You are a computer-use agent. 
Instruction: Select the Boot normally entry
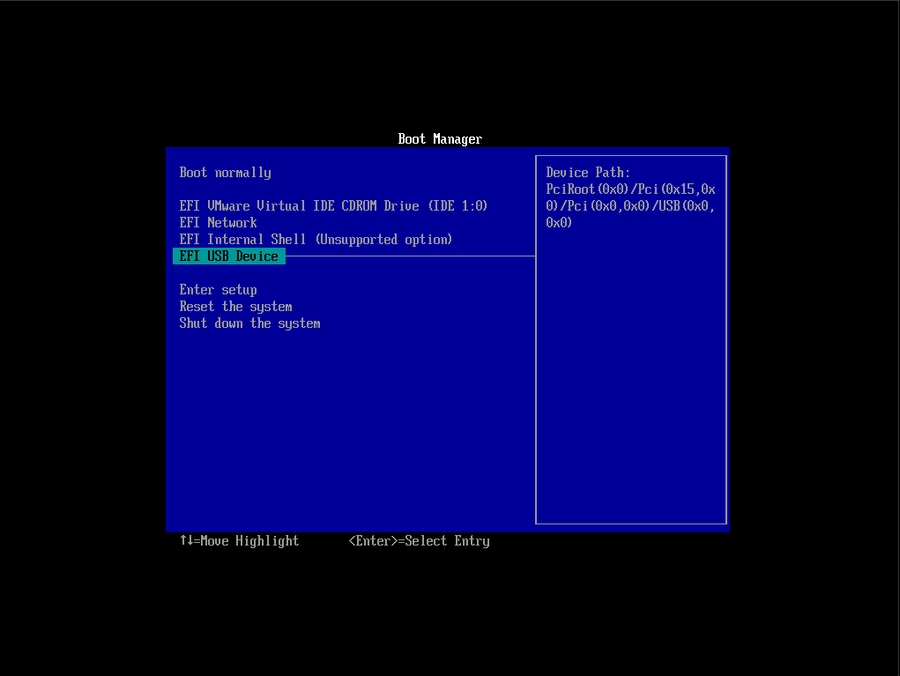click(225, 173)
